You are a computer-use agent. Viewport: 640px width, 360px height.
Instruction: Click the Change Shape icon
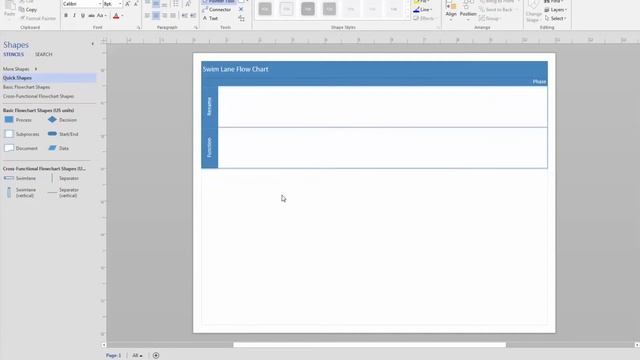[x=533, y=11]
